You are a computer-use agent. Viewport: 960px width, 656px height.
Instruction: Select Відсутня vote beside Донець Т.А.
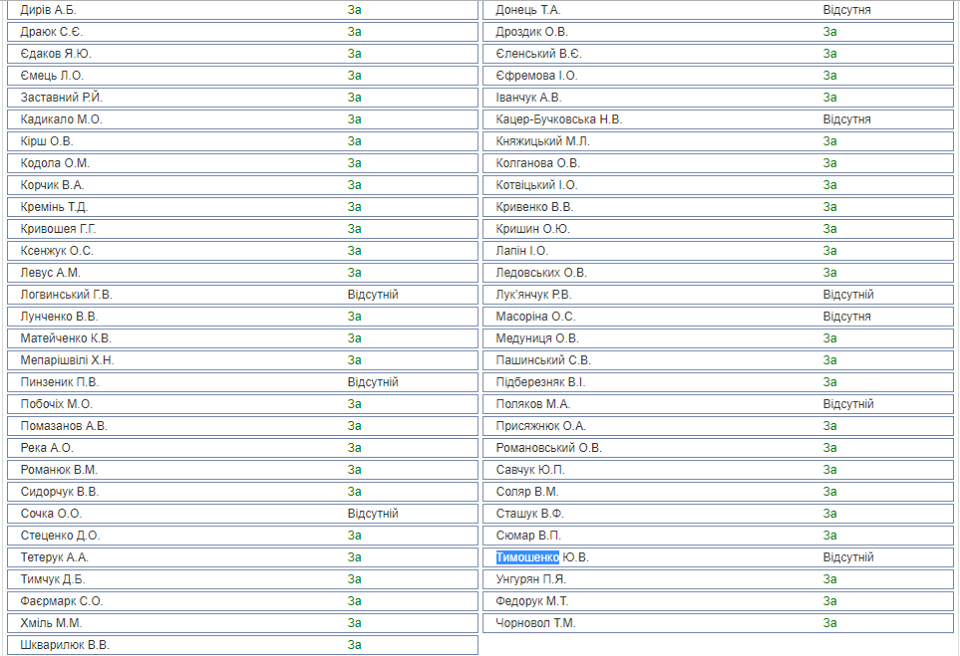pyautogui.click(x=846, y=10)
